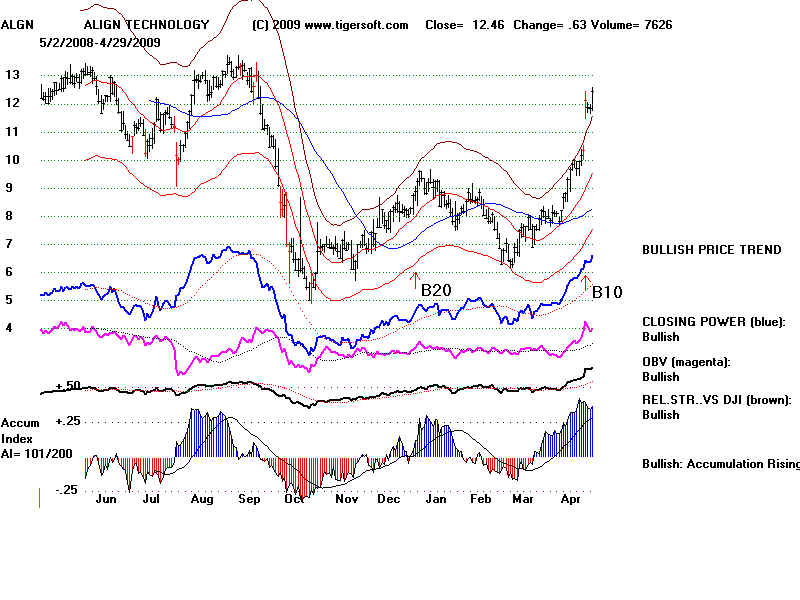
Task: Click the +.50 level label
Action: click(x=68, y=386)
